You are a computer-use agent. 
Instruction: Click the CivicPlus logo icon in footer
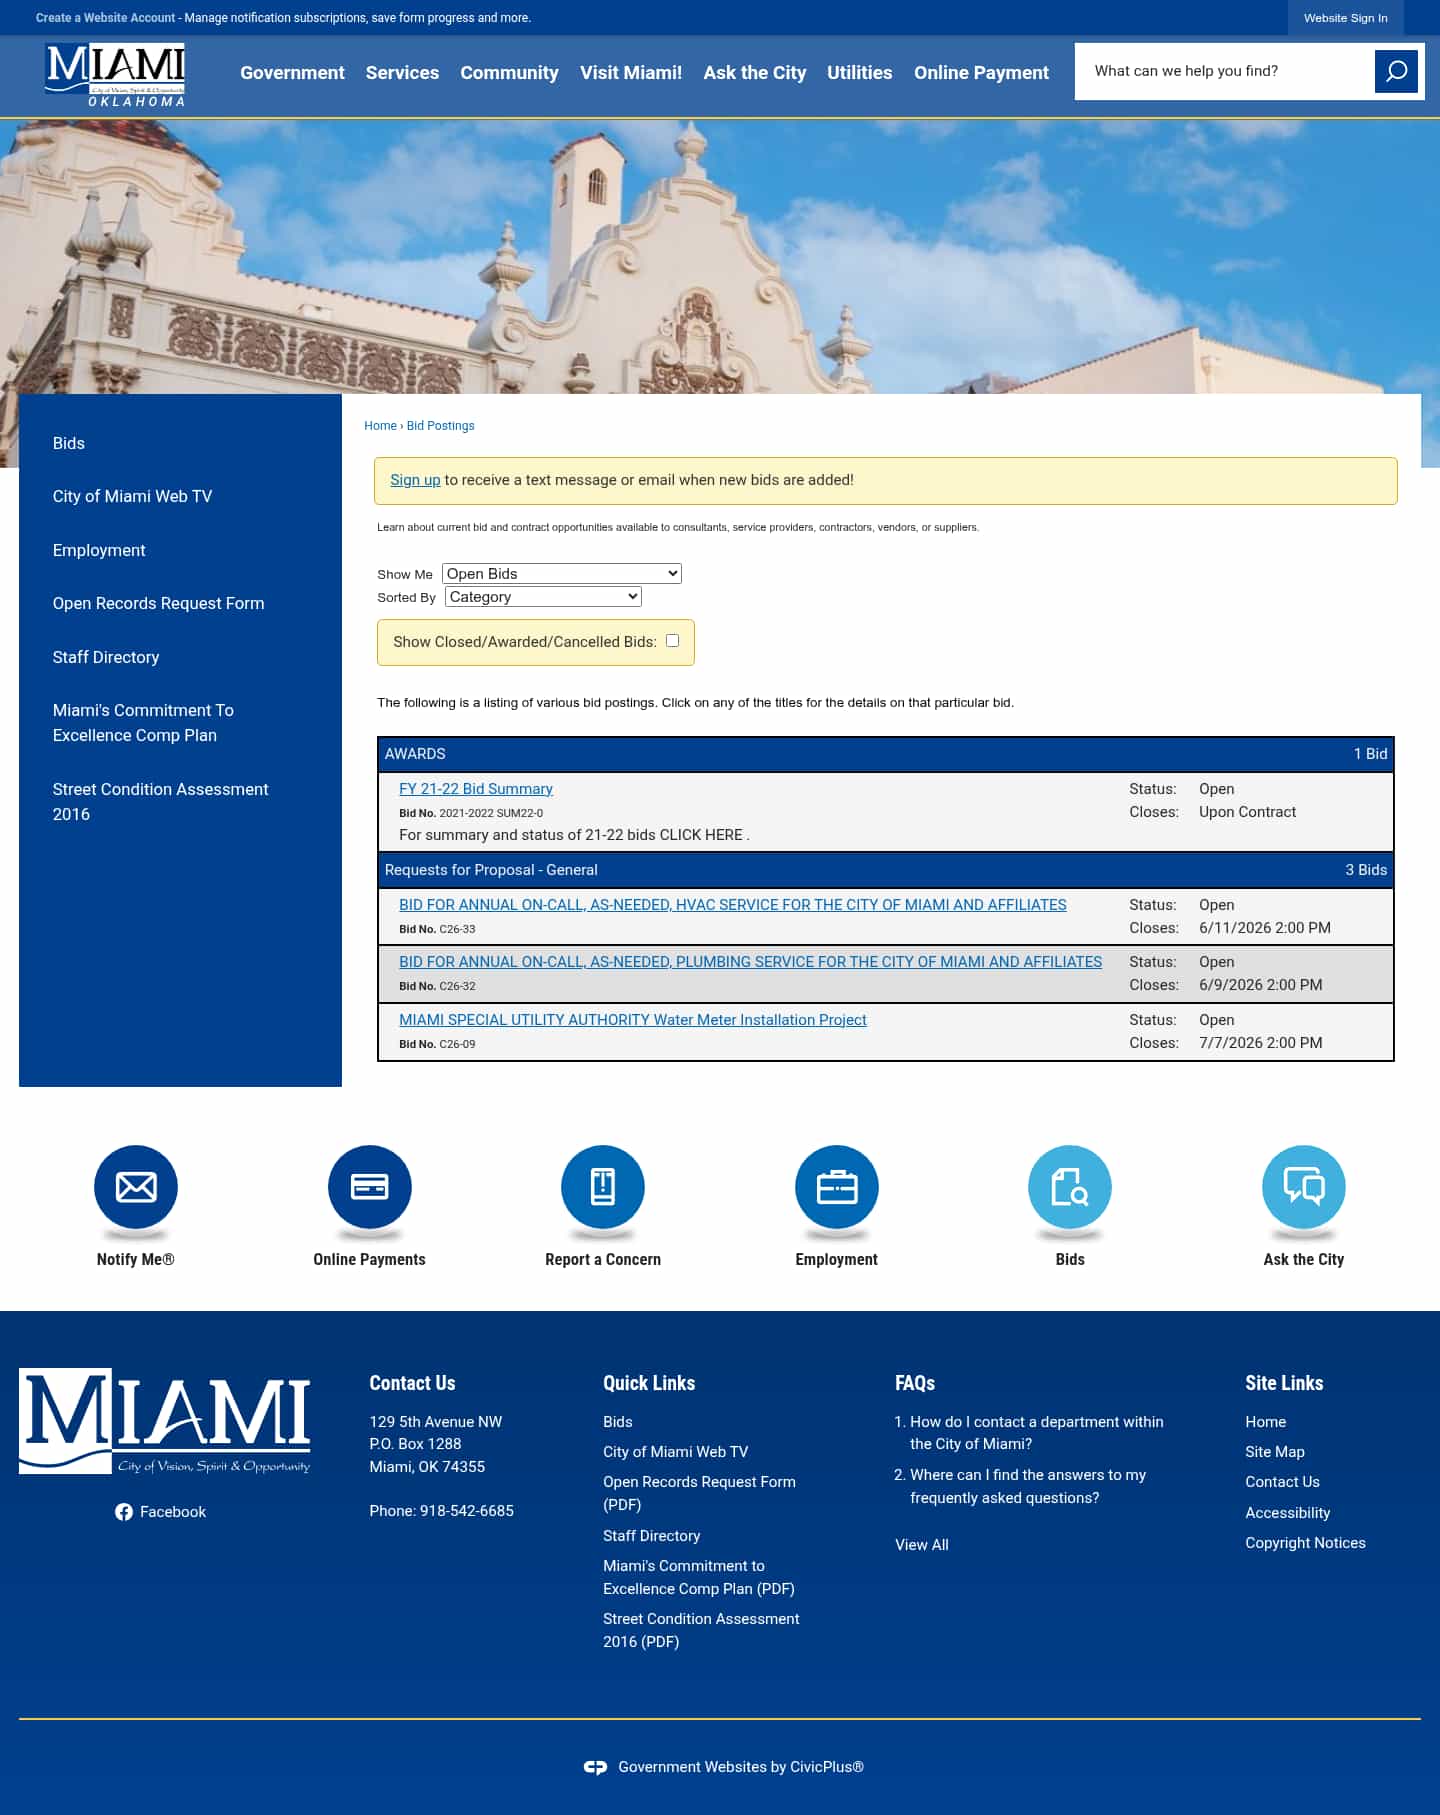[595, 1767]
